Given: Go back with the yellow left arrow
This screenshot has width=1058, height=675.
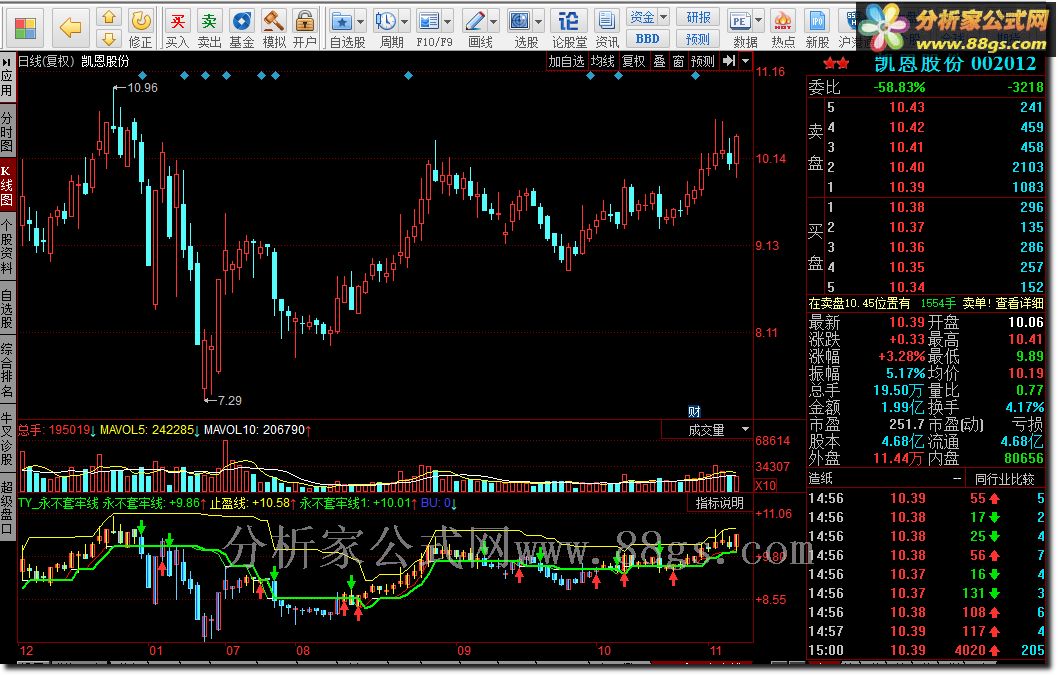Looking at the screenshot, I should [x=69, y=28].
